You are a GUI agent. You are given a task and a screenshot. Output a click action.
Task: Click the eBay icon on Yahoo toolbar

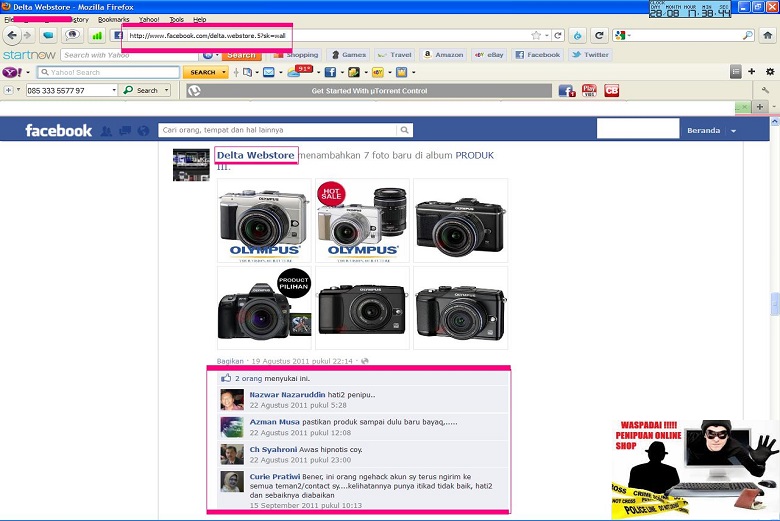pyautogui.click(x=378, y=72)
